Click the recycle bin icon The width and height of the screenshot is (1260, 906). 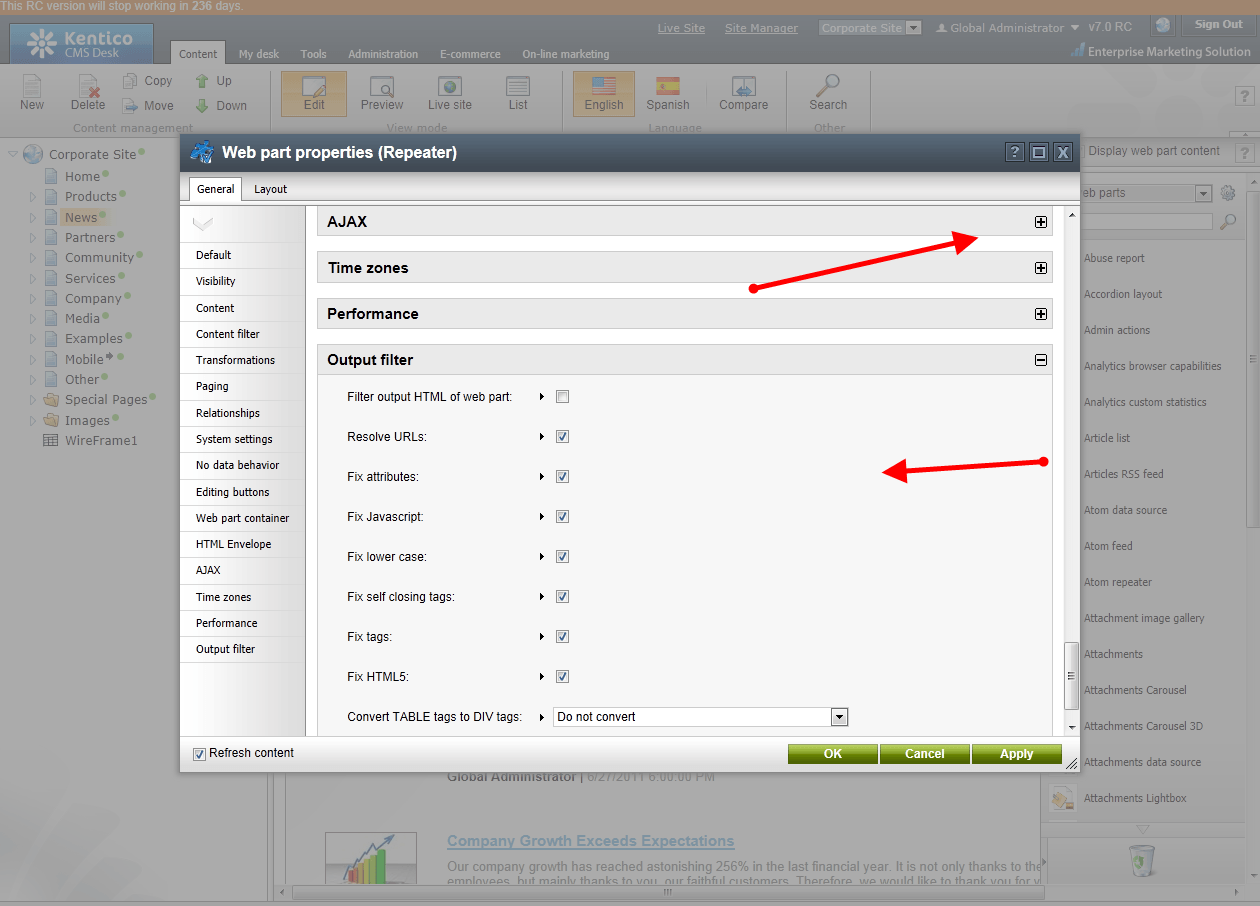(1141, 859)
